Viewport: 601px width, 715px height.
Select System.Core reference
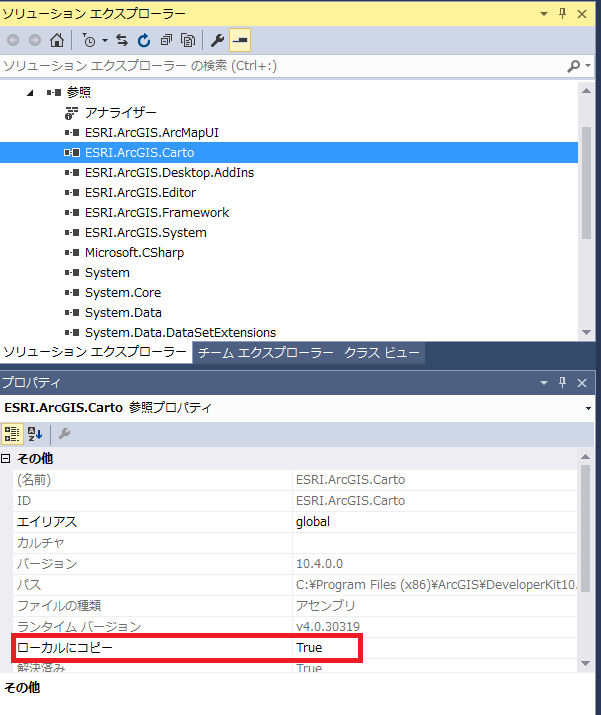coord(123,293)
